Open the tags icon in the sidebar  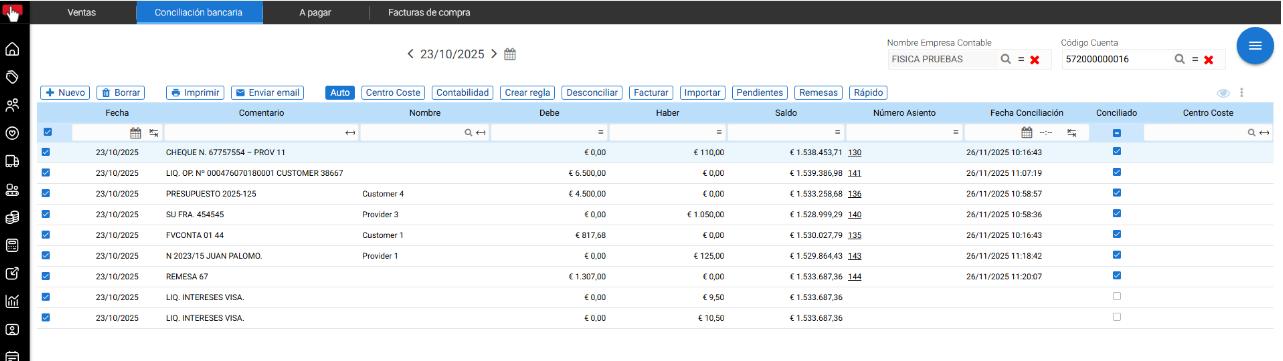(13, 77)
